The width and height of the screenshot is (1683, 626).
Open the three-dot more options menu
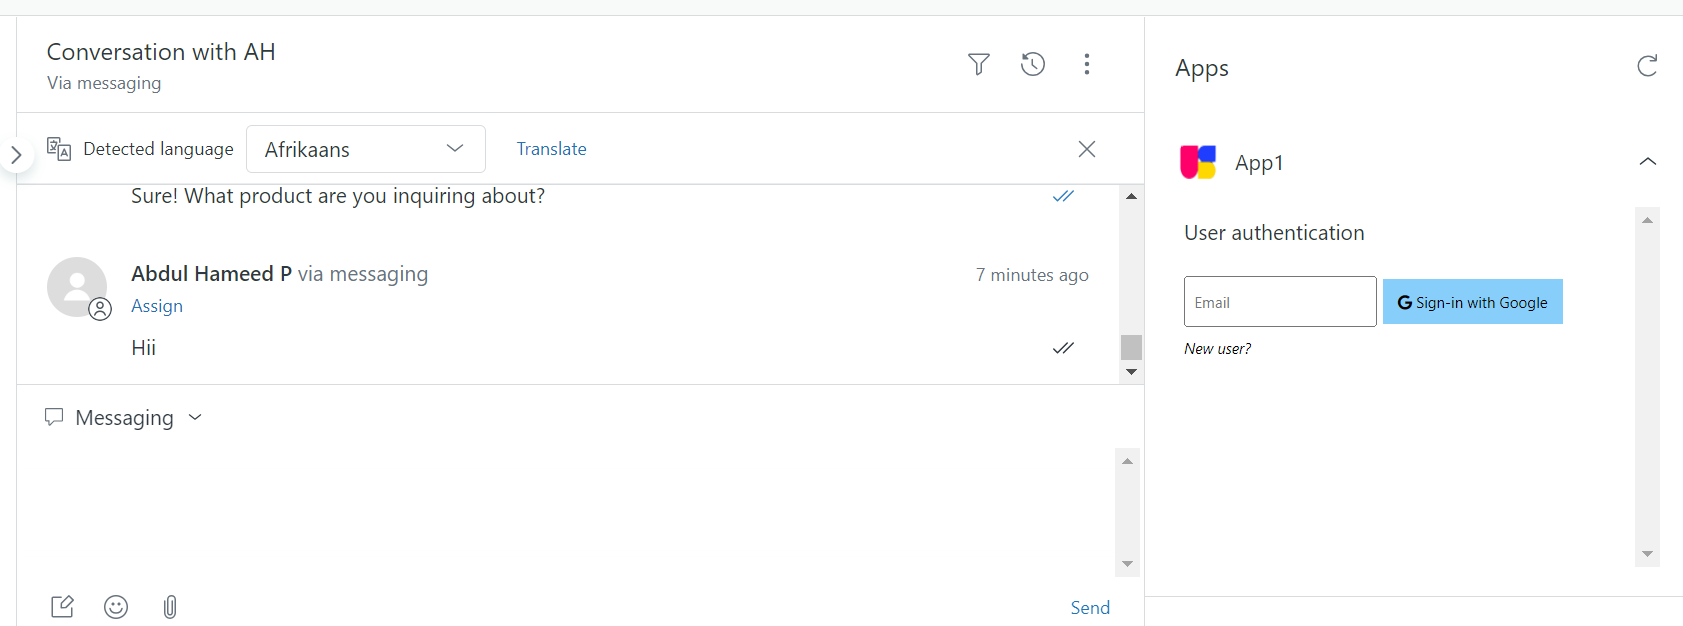pyautogui.click(x=1087, y=65)
